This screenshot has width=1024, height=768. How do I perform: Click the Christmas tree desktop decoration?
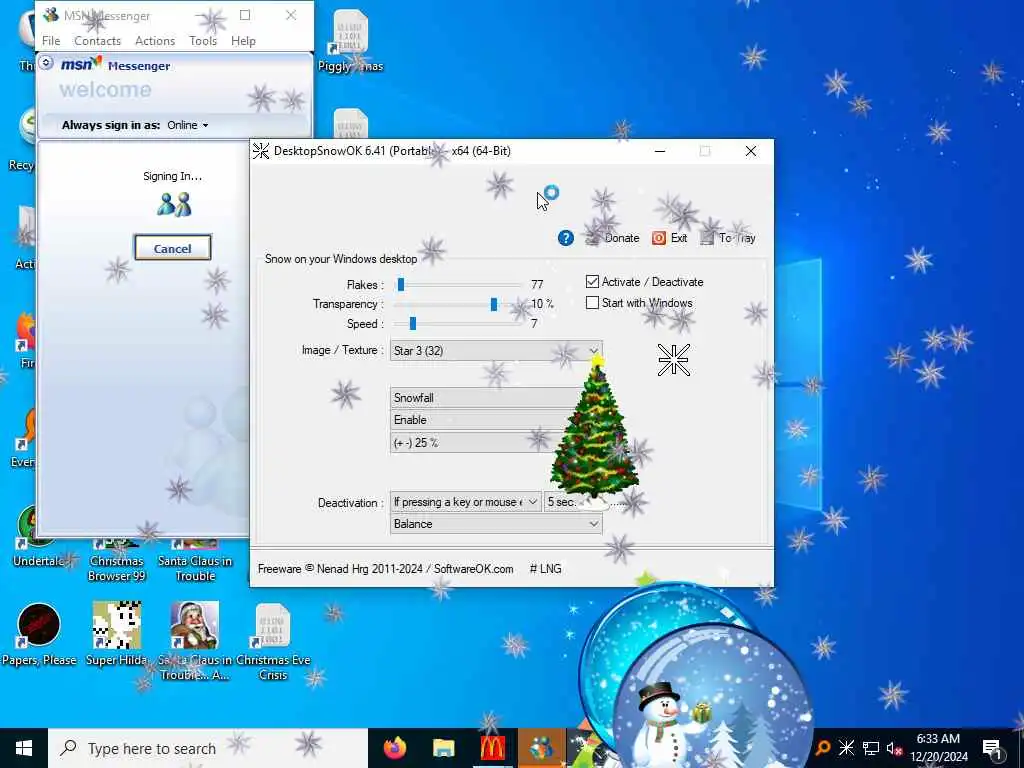coord(594,431)
